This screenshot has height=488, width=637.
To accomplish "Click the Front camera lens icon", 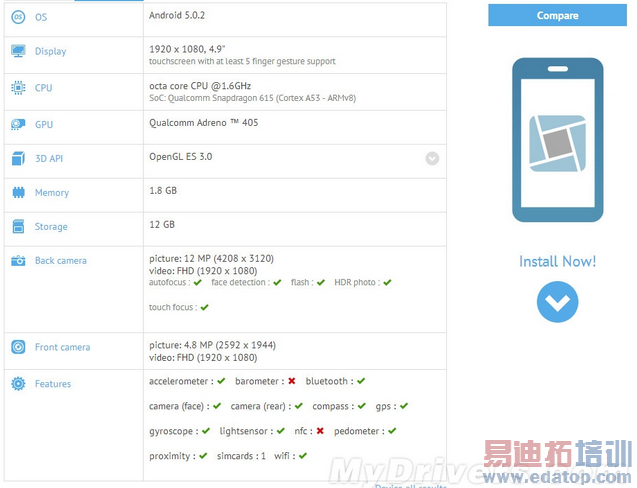I will [18, 347].
